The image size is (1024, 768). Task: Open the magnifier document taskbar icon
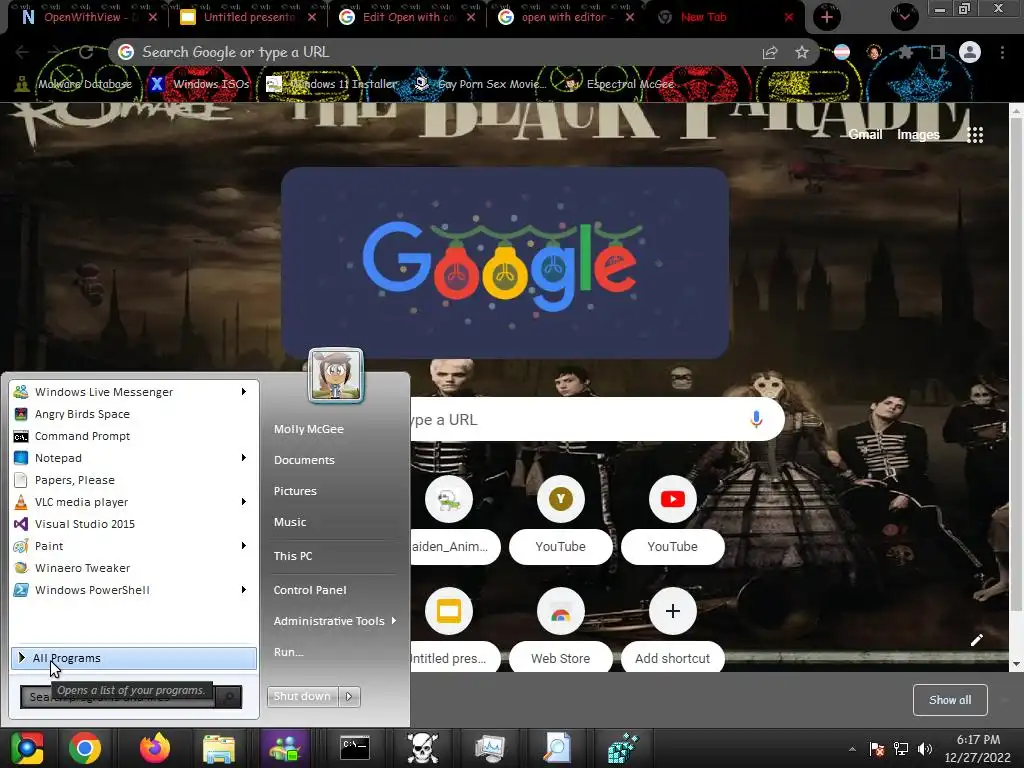tap(558, 748)
